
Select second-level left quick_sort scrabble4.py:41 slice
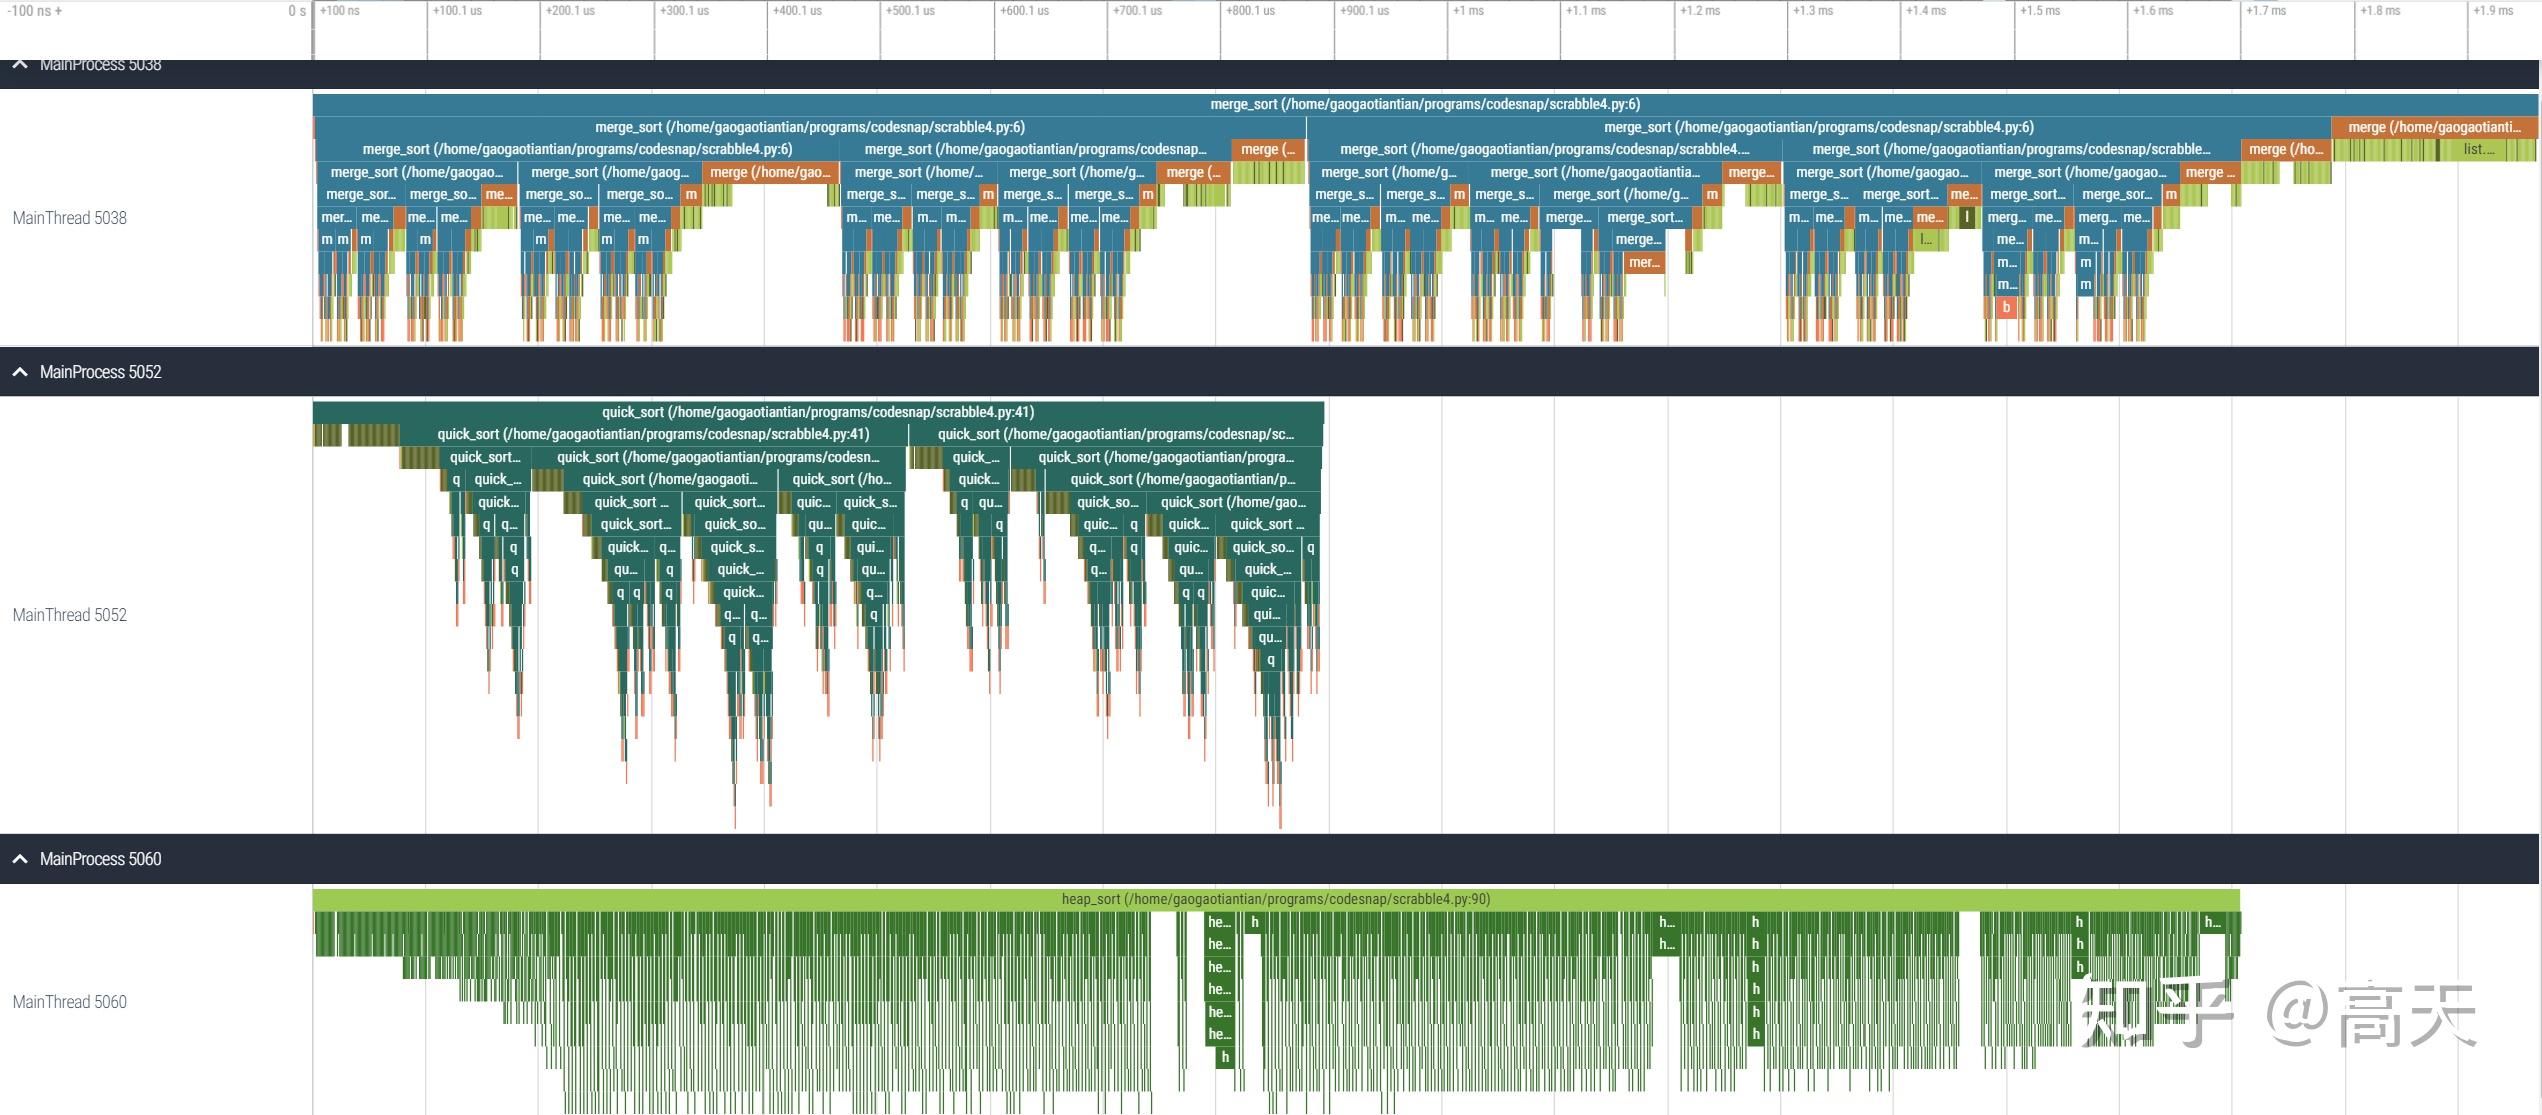[x=652, y=434]
